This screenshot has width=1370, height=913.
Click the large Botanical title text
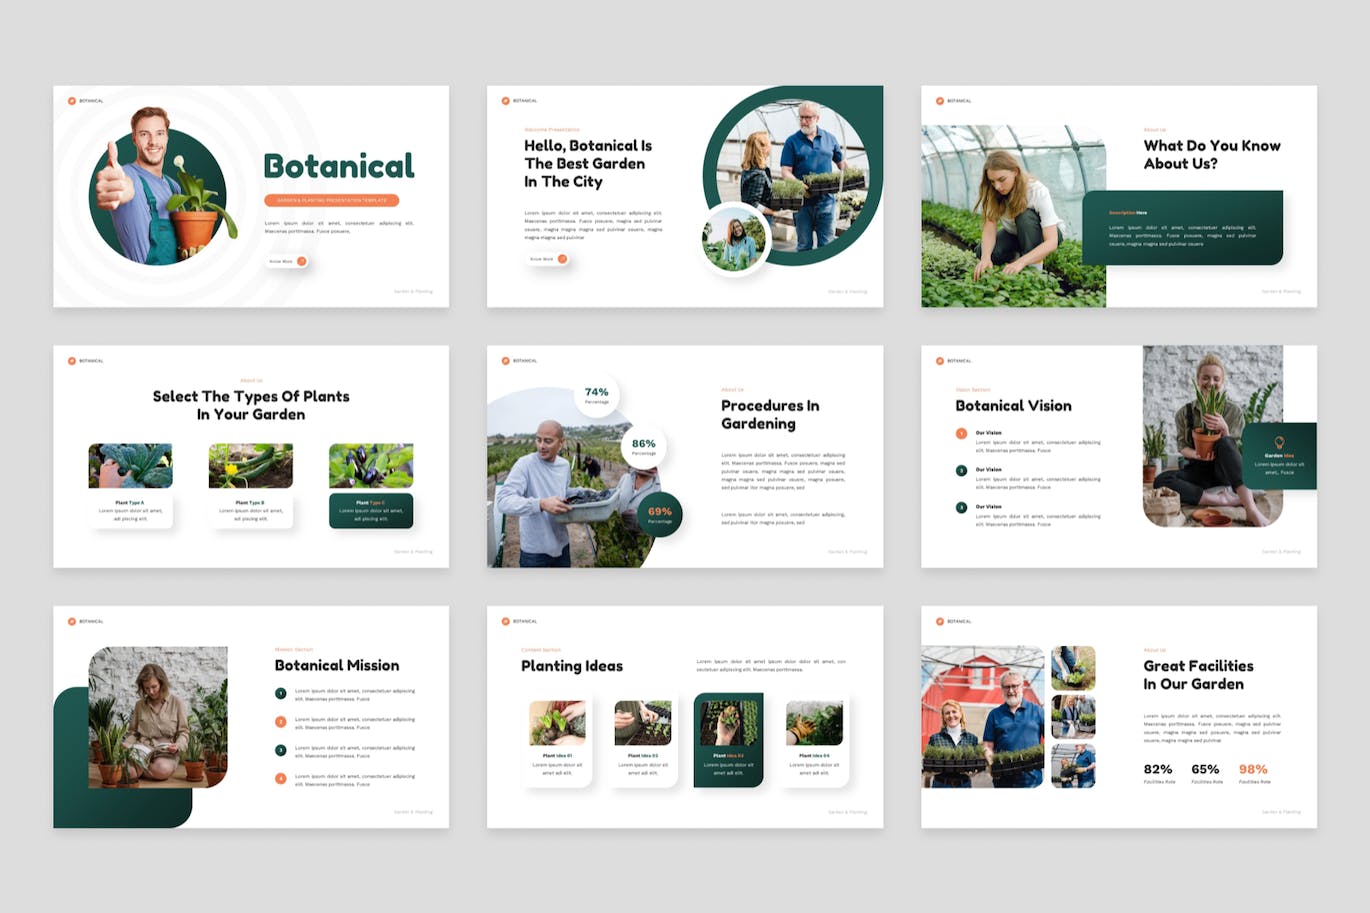point(339,166)
